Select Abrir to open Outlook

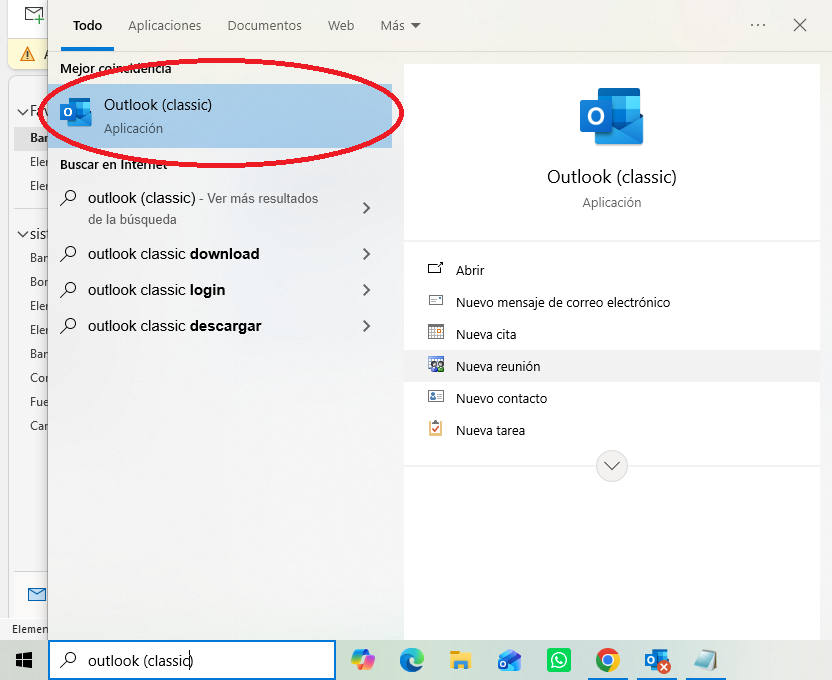[x=612, y=270]
